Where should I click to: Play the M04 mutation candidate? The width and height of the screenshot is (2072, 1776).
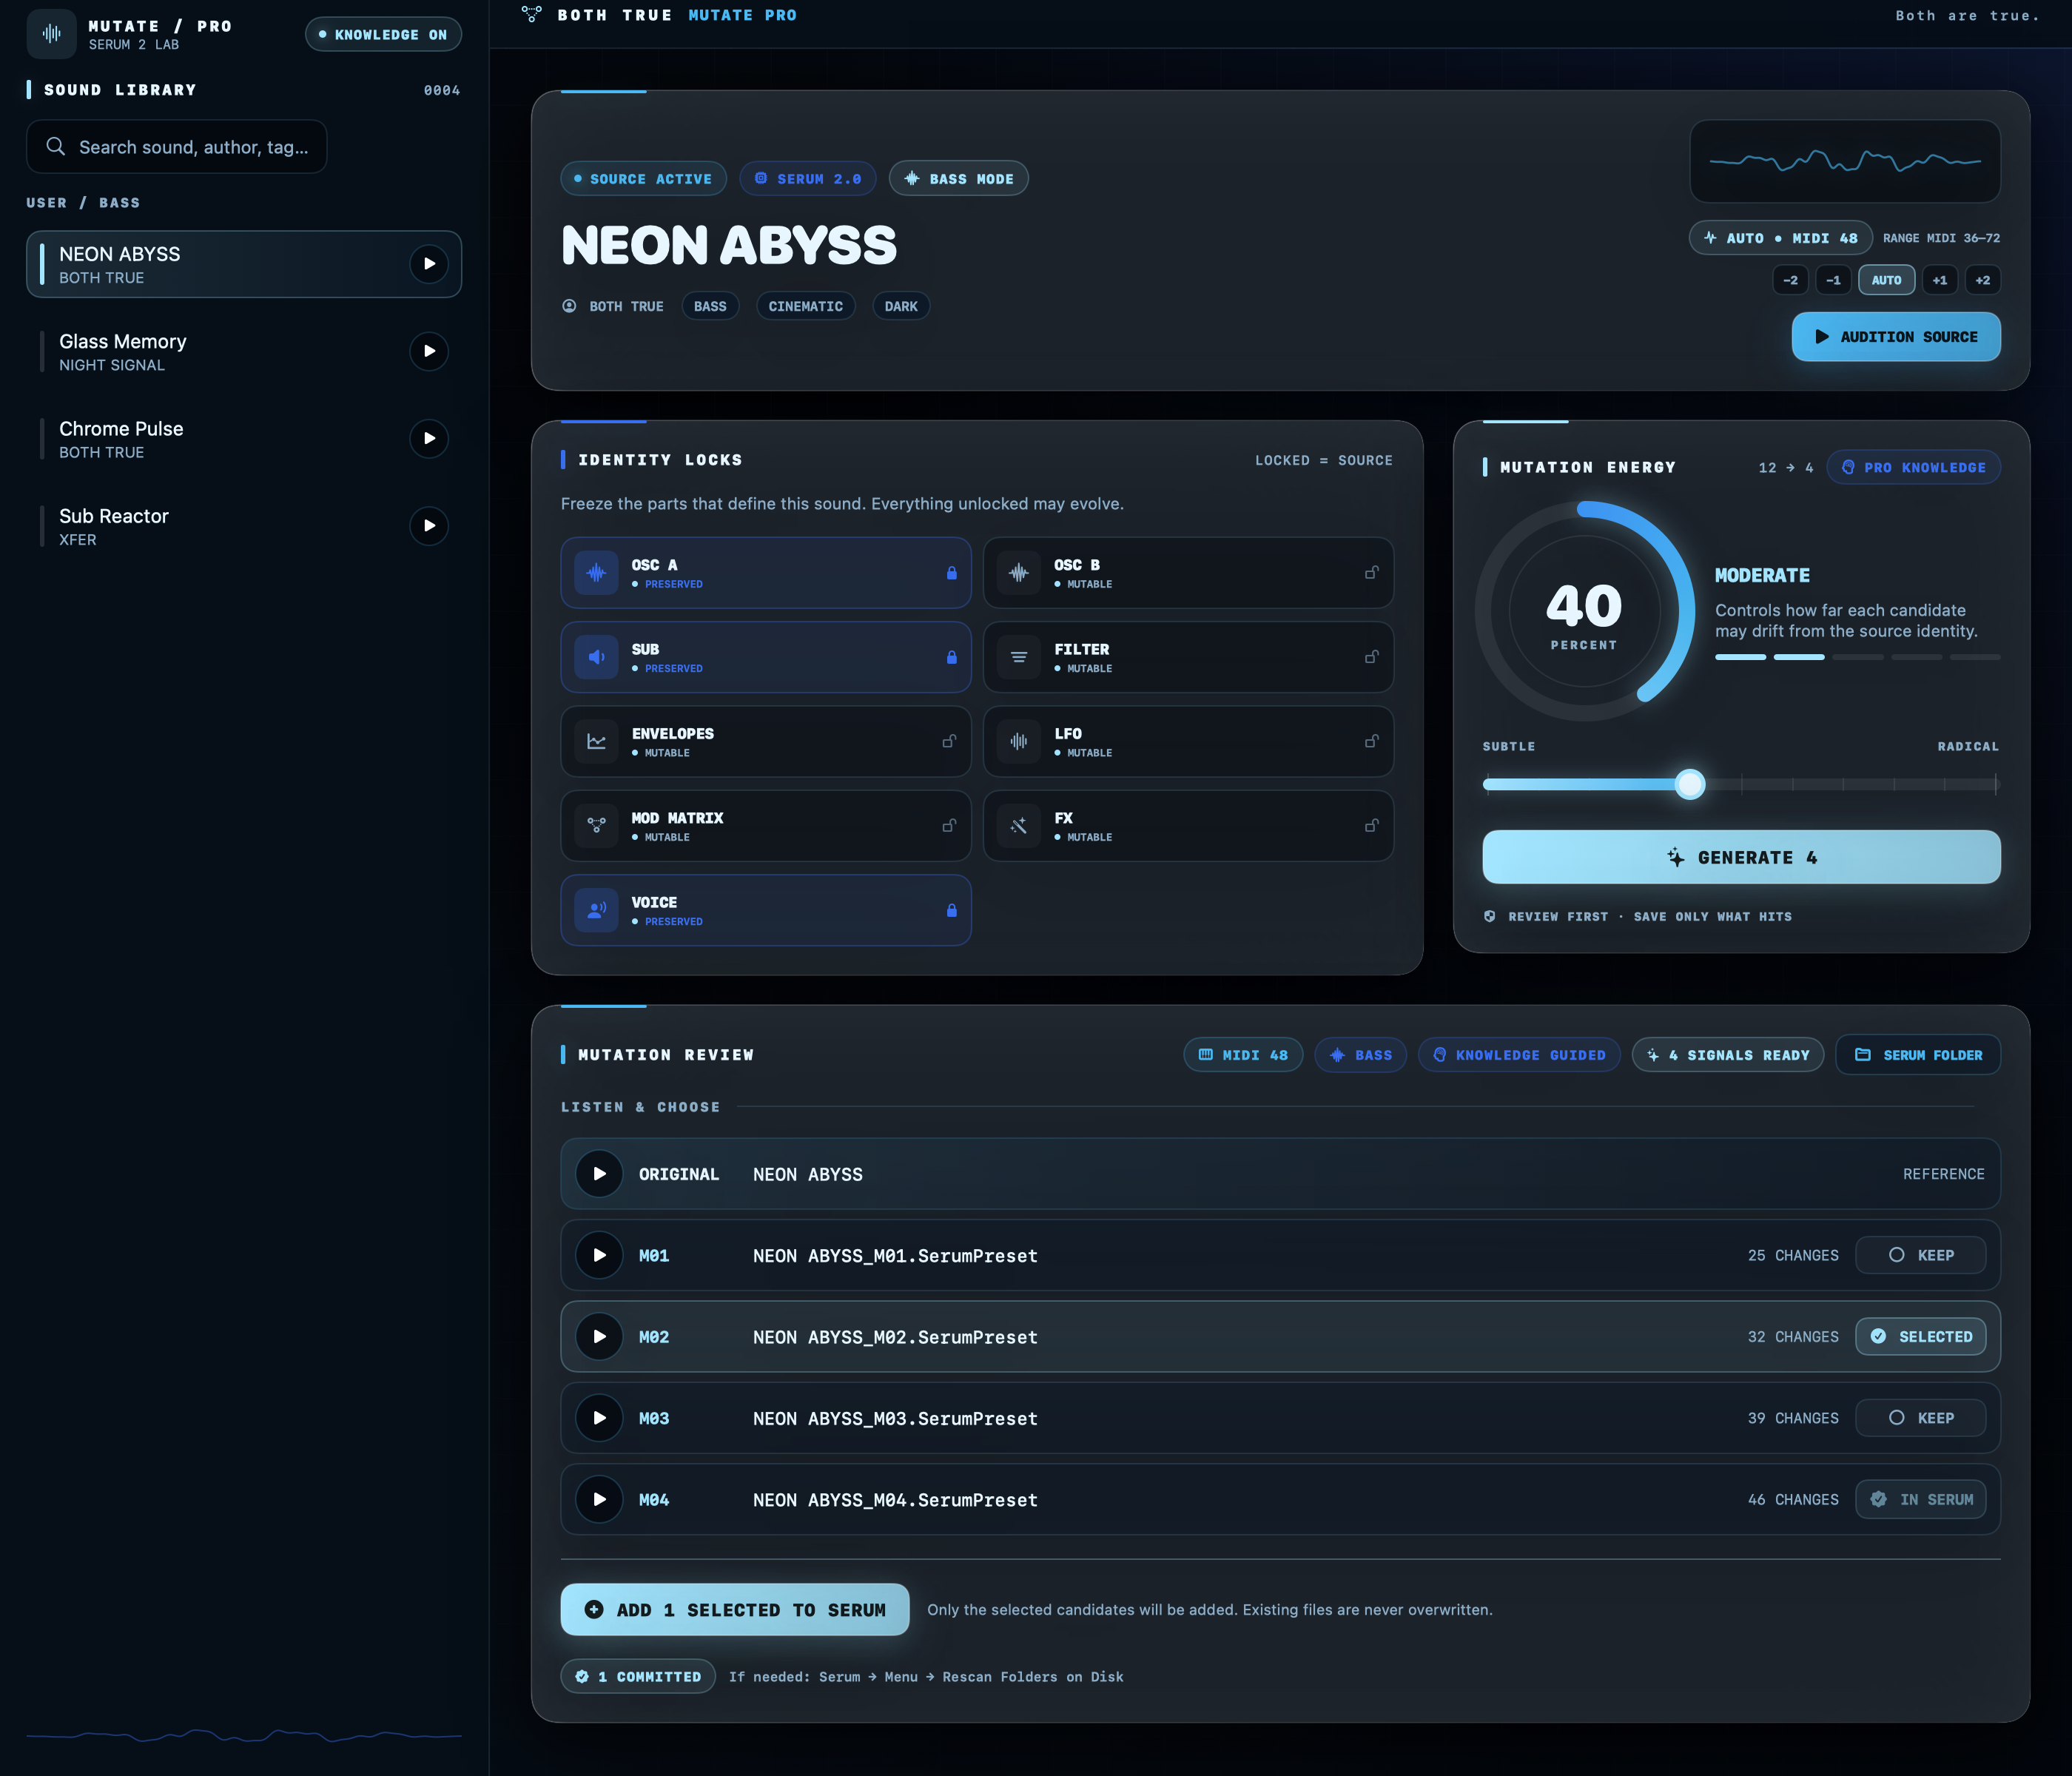coord(600,1500)
